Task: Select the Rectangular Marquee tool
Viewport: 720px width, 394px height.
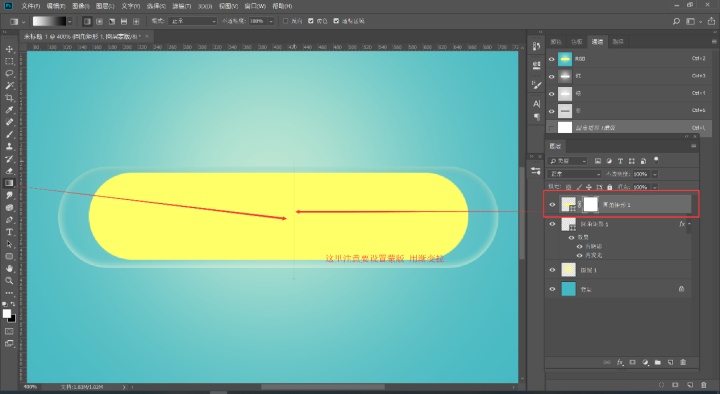Action: coord(9,62)
